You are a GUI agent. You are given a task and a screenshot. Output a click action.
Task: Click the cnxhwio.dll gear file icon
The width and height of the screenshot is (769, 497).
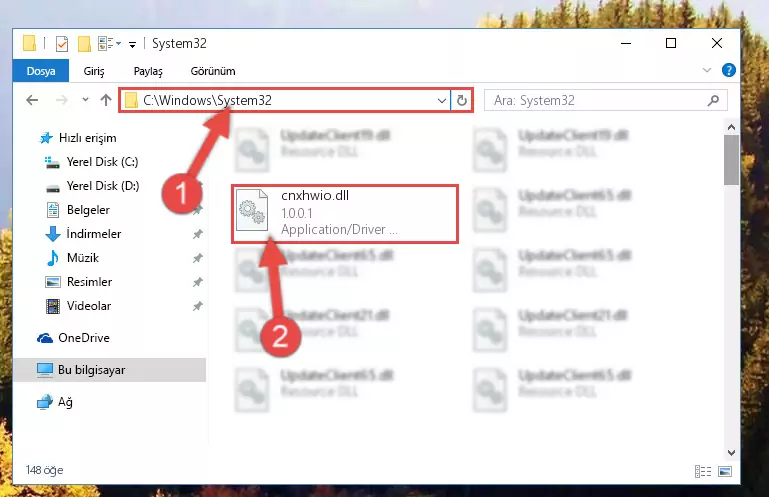252,210
